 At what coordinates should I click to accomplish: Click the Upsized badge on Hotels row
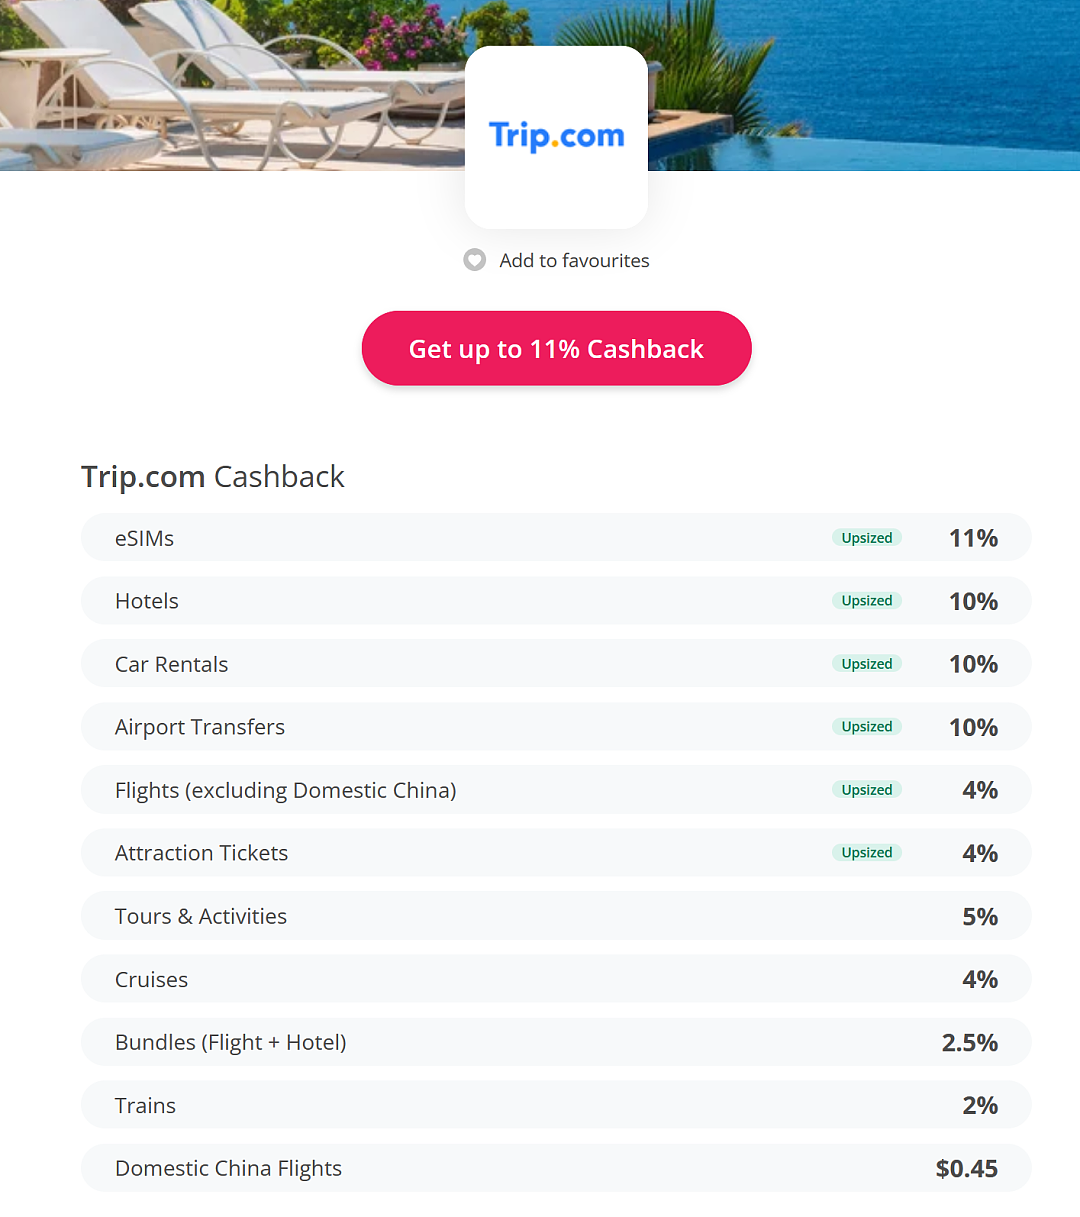(x=867, y=601)
